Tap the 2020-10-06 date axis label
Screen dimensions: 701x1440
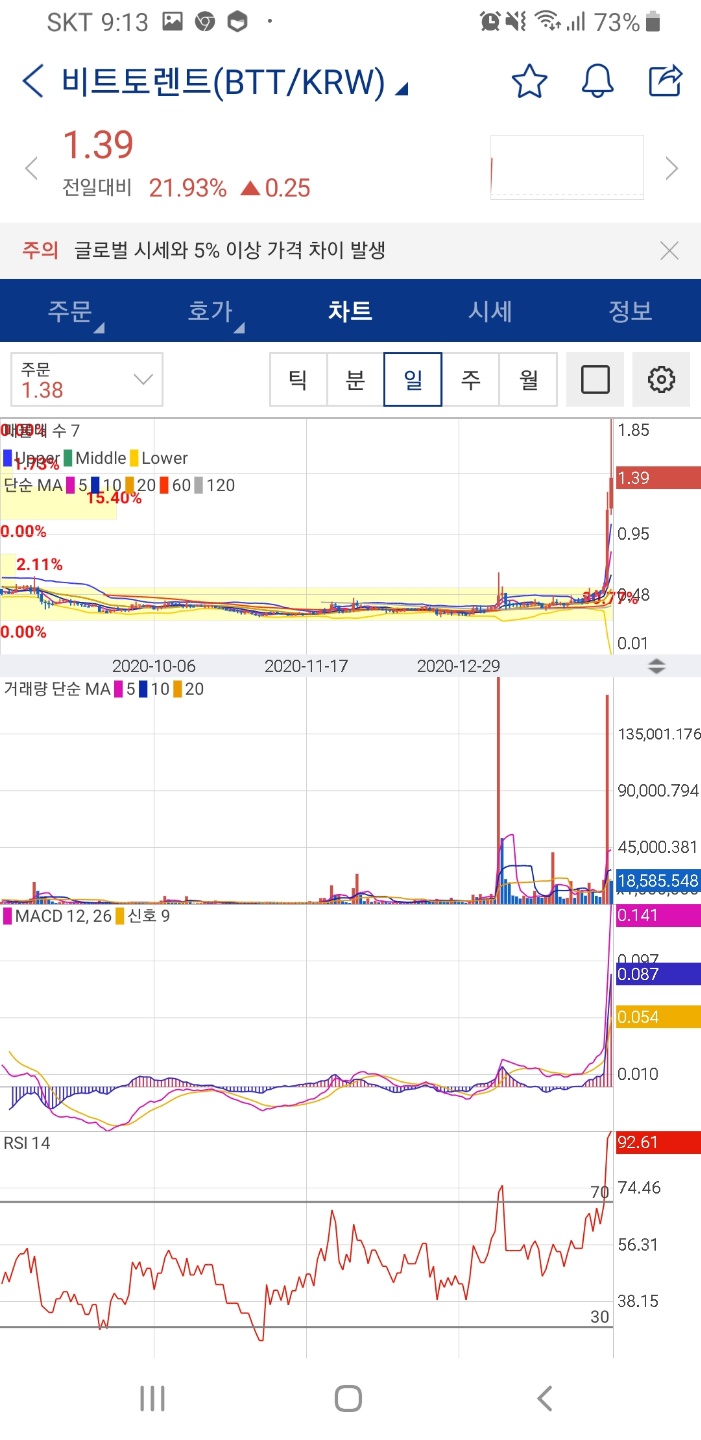coord(154,666)
